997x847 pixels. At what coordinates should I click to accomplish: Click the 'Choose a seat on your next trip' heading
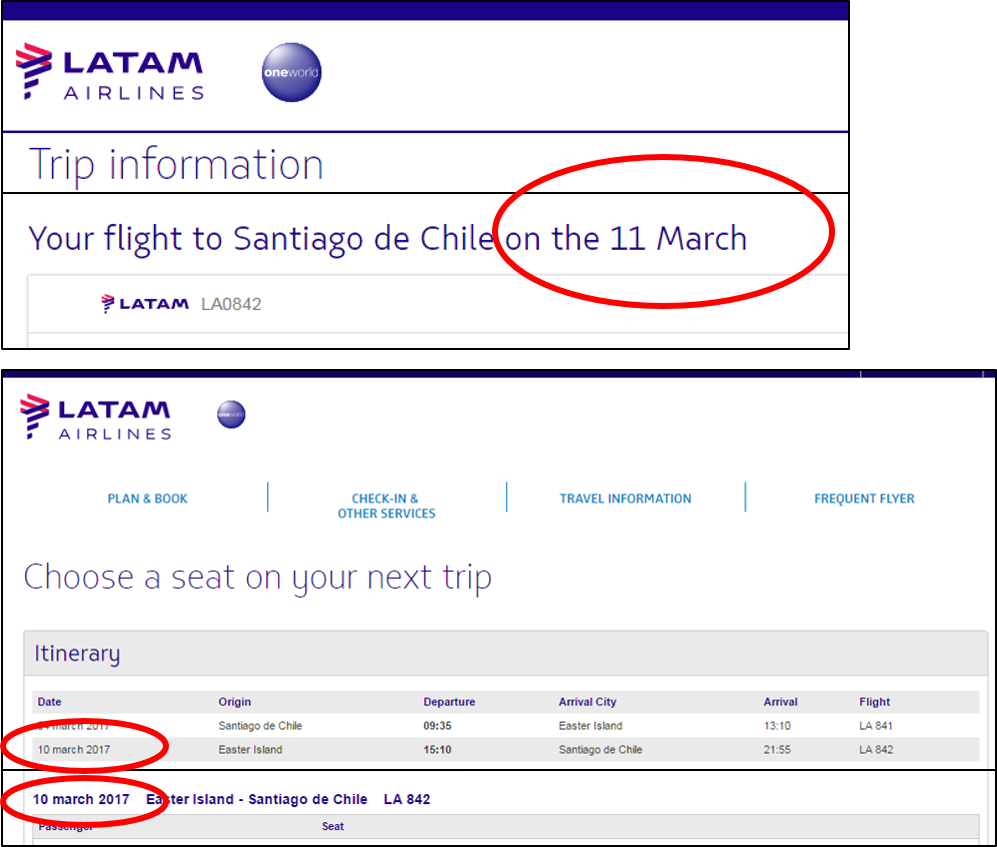[258, 578]
